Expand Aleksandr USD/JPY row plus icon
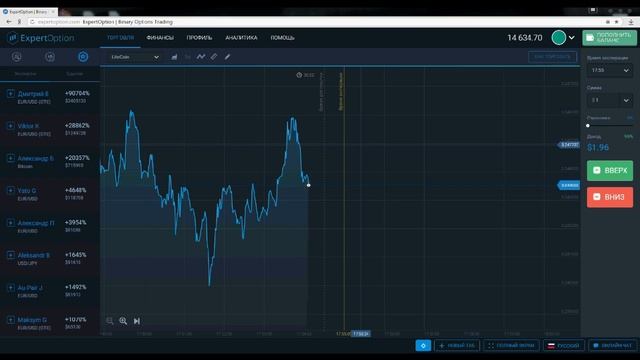 (x=11, y=255)
